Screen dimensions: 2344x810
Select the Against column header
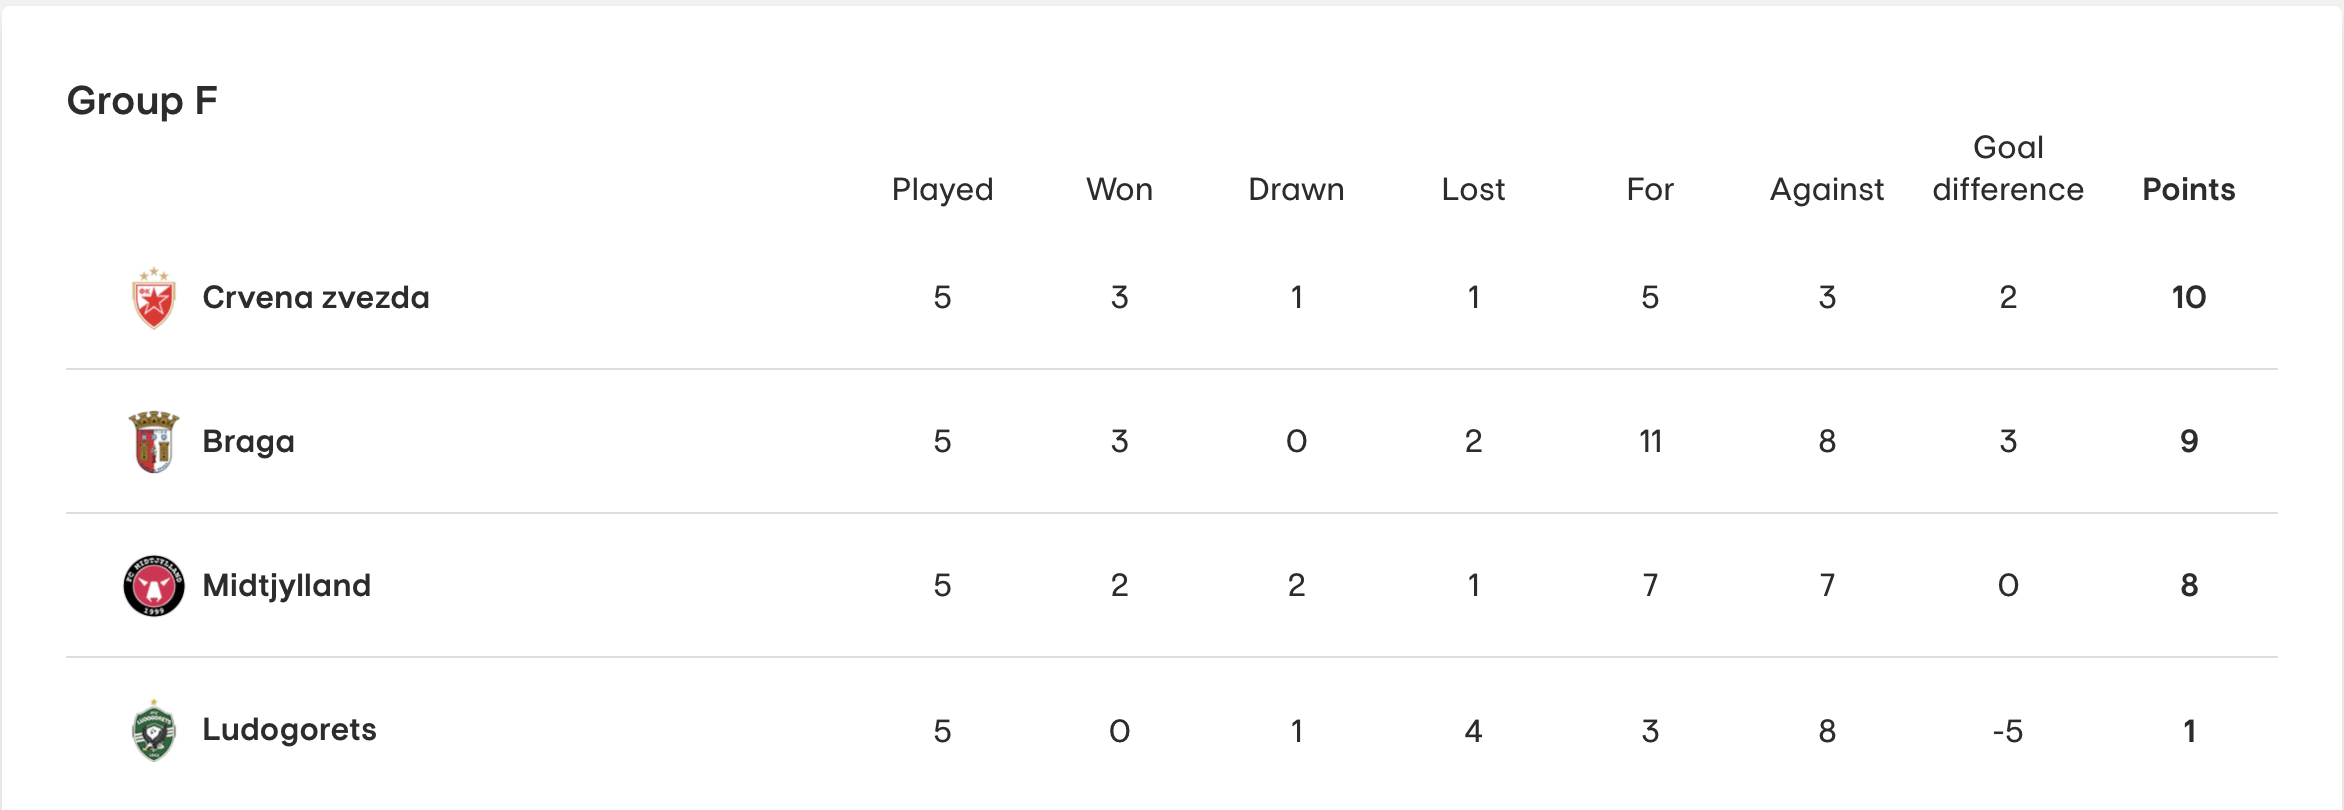point(1827,190)
